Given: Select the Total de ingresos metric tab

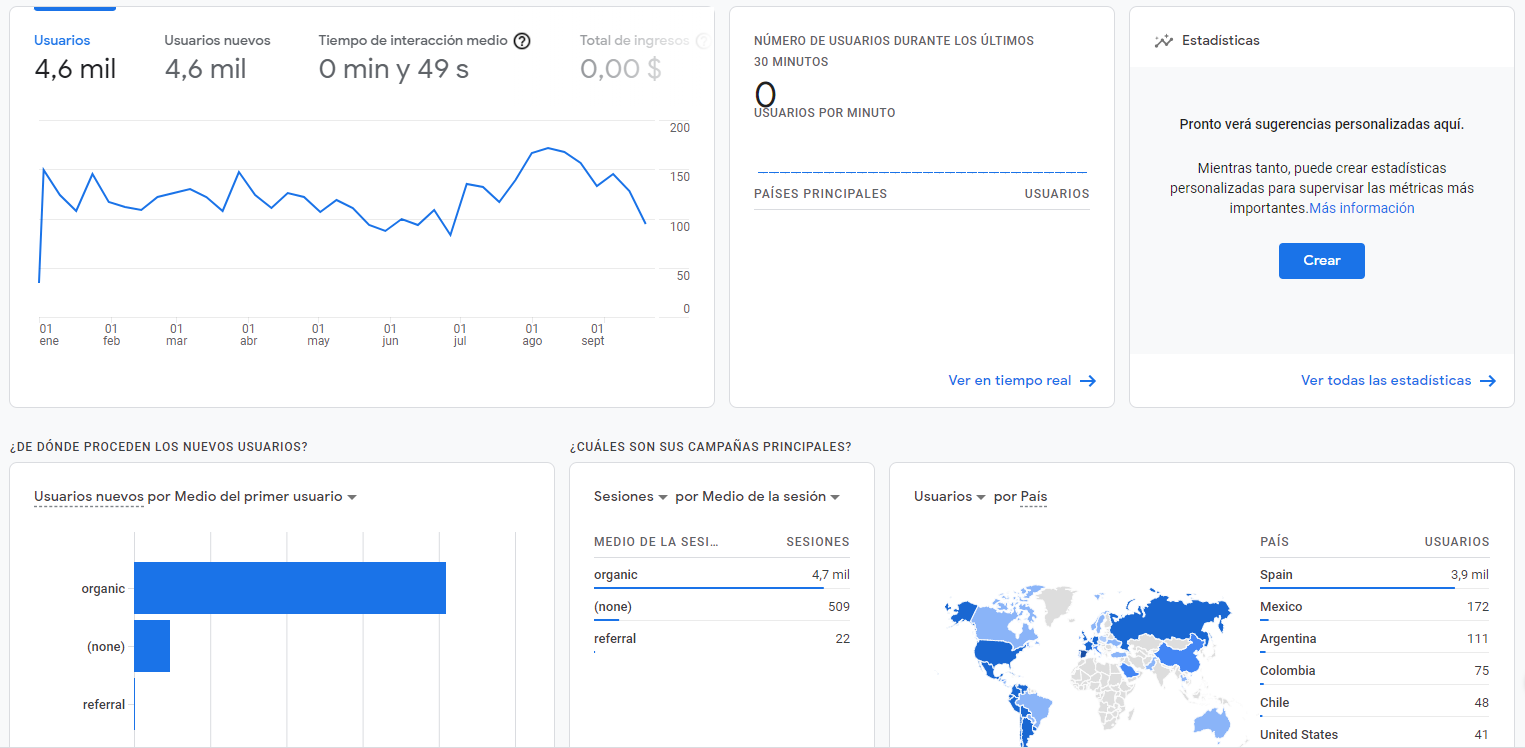Looking at the screenshot, I should click(644, 57).
